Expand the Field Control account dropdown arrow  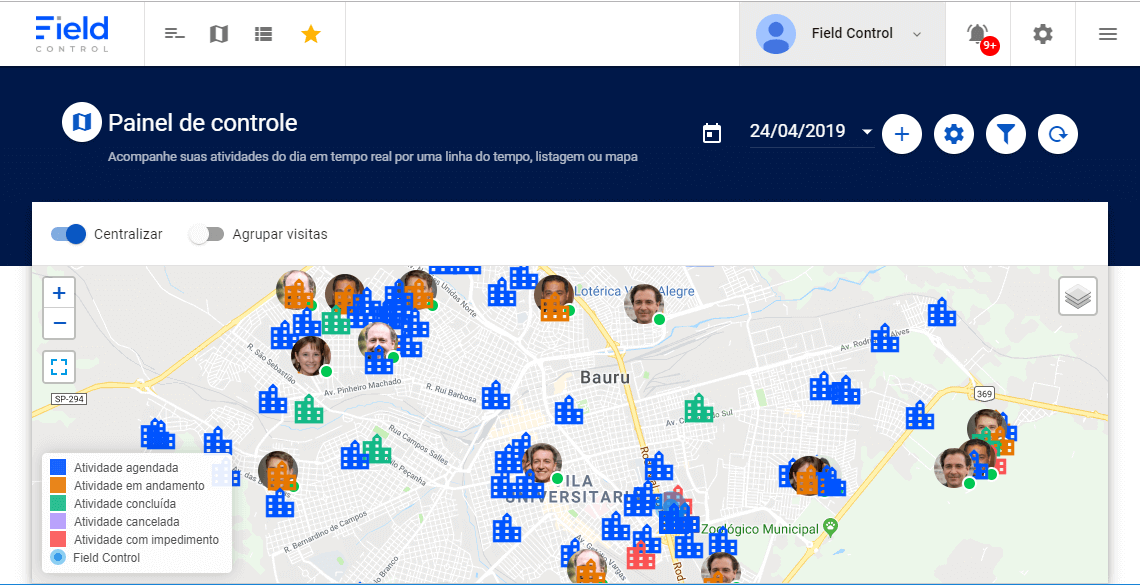pyautogui.click(x=918, y=34)
